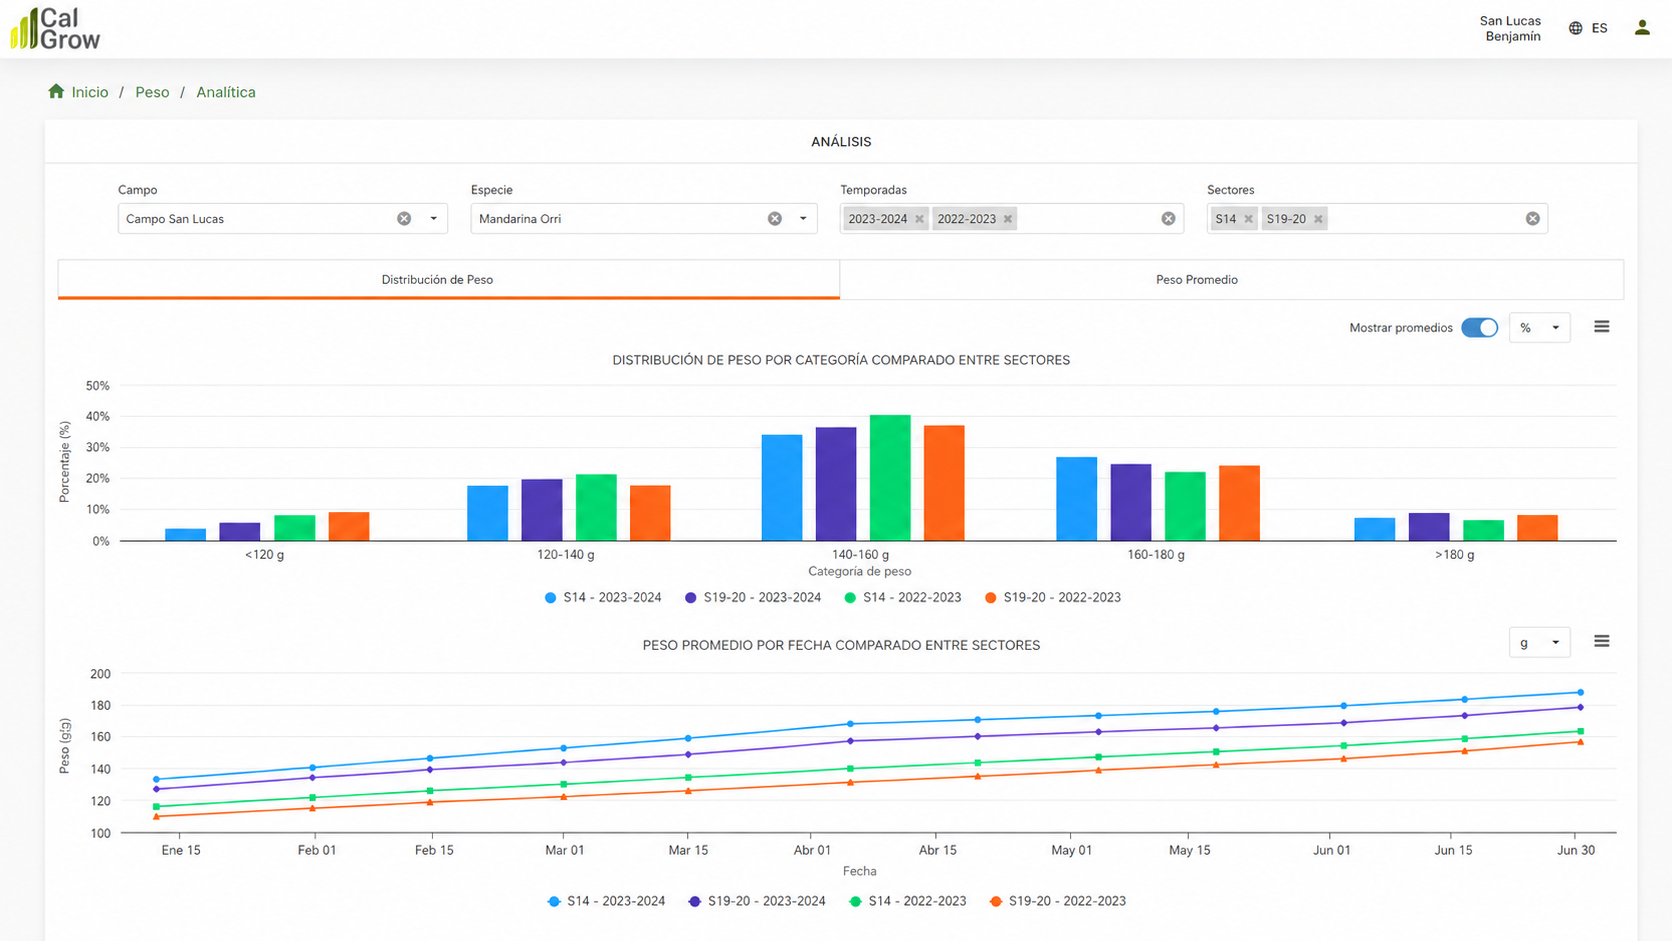1672x941 pixels.
Task: Remove the S19-20 sector chip
Action: [1319, 219]
